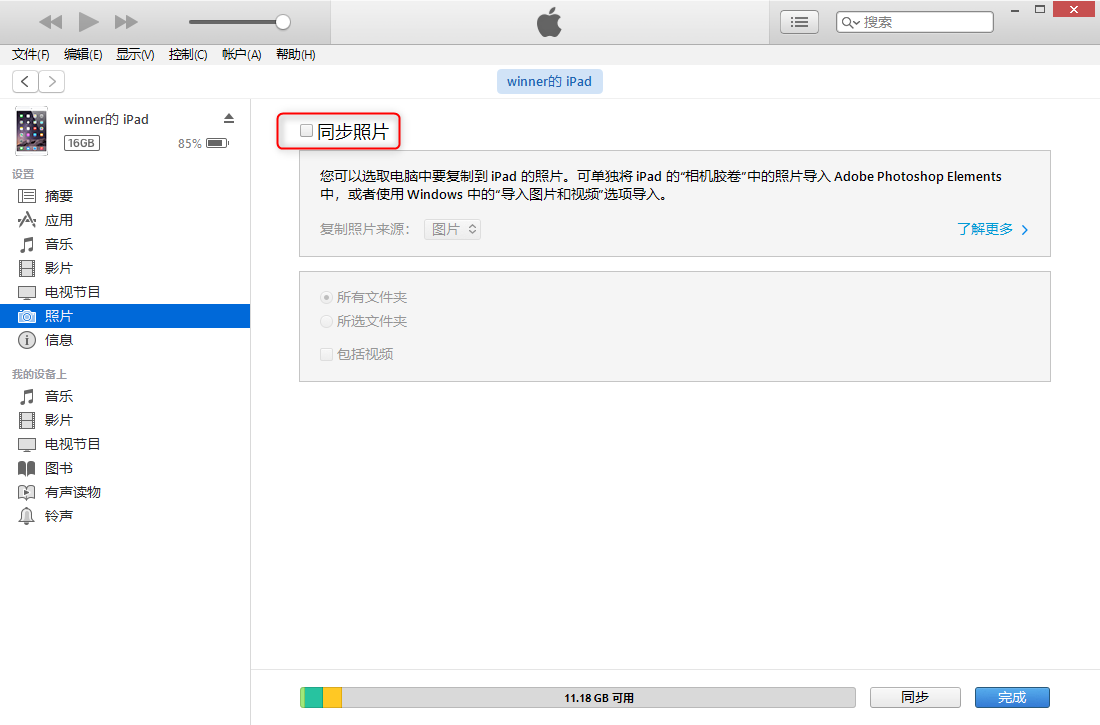Adjust the volume slider knob
The height and width of the screenshot is (725, 1100).
point(283,22)
